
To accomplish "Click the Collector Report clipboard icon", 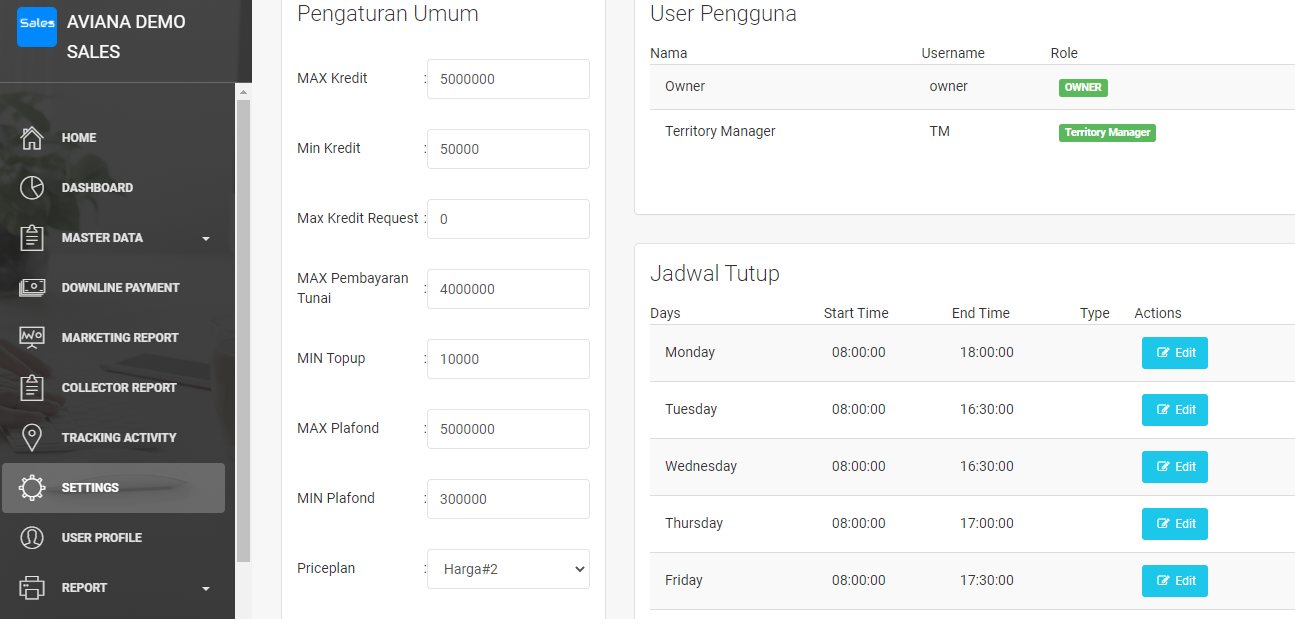I will tap(32, 388).
